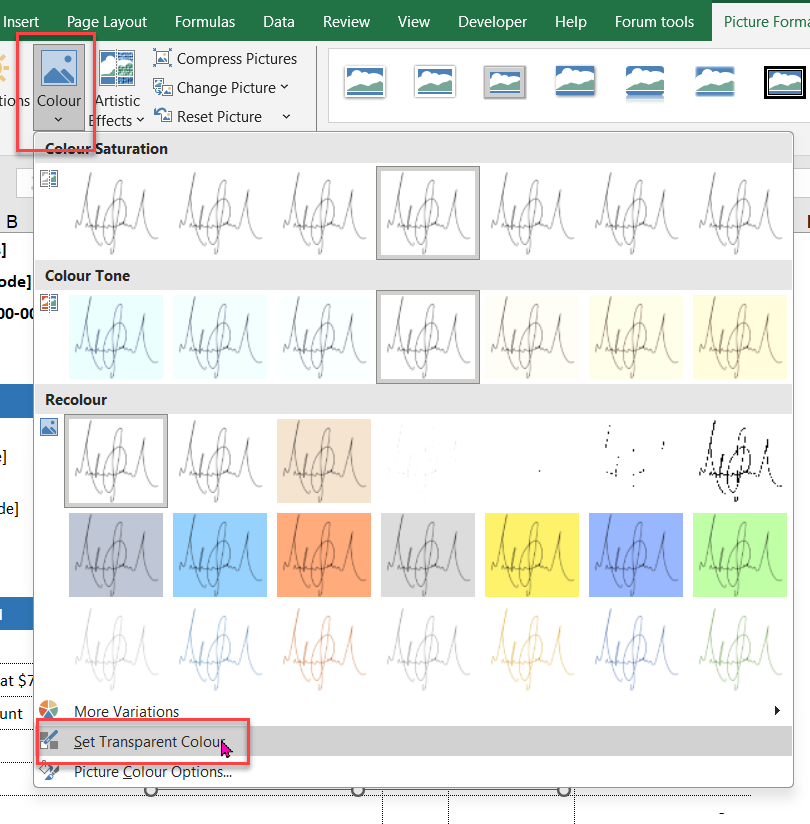Select the orange recolour swatch

[324, 555]
